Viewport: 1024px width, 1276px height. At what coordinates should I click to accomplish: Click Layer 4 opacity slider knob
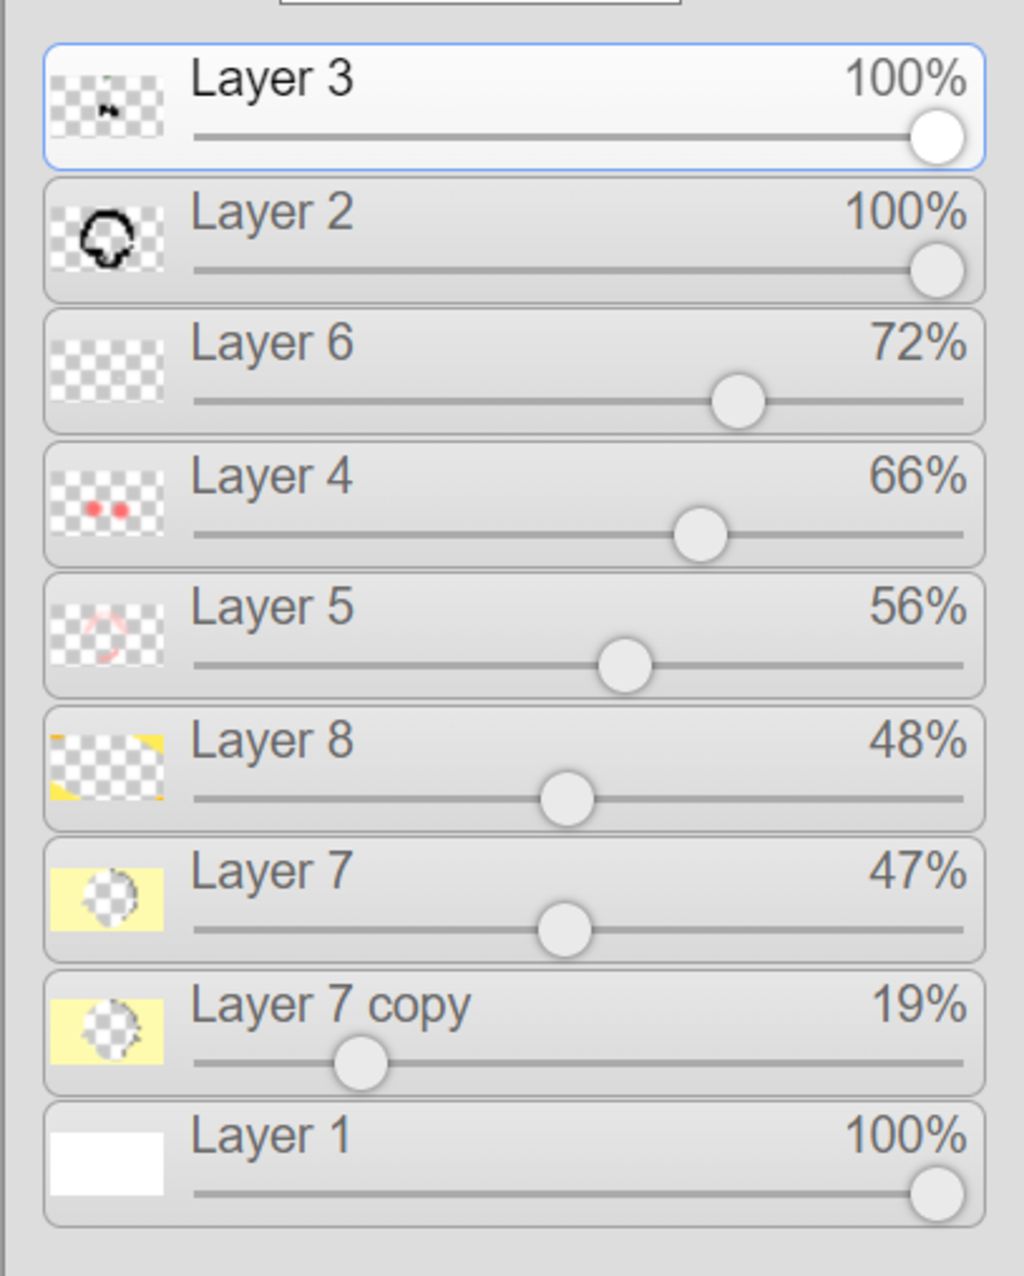[700, 534]
